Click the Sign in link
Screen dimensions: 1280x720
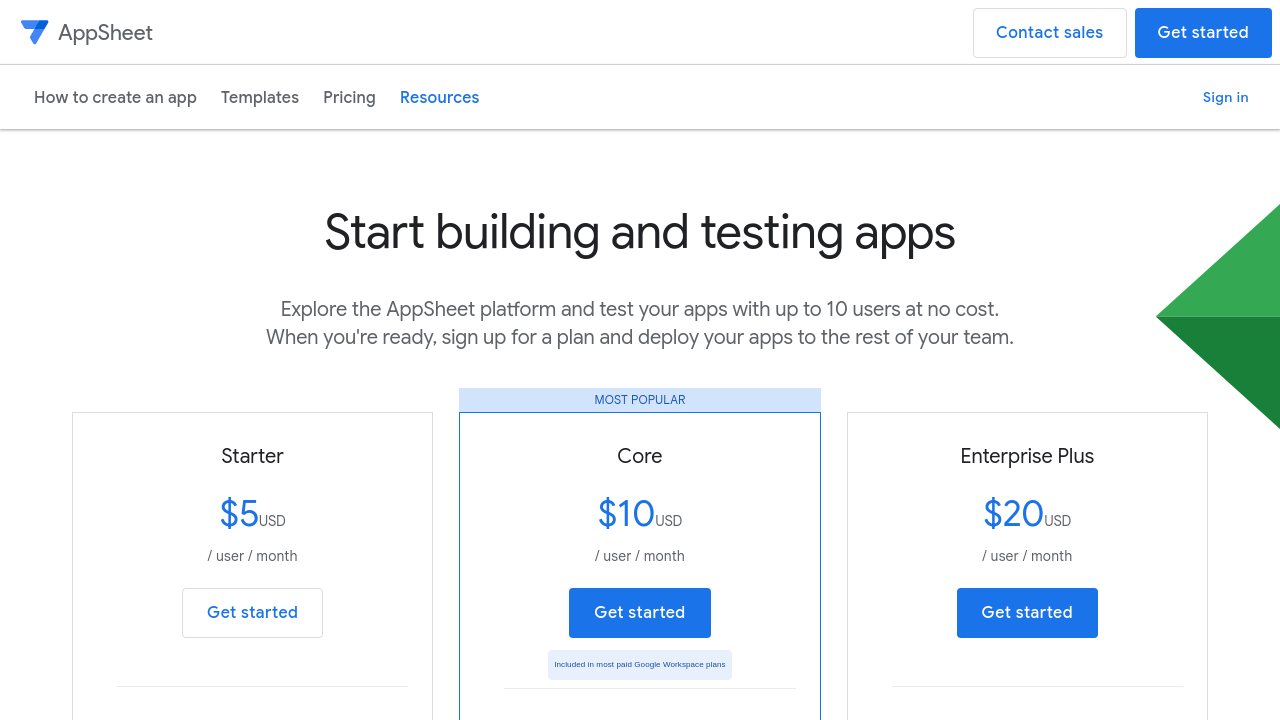(x=1225, y=97)
